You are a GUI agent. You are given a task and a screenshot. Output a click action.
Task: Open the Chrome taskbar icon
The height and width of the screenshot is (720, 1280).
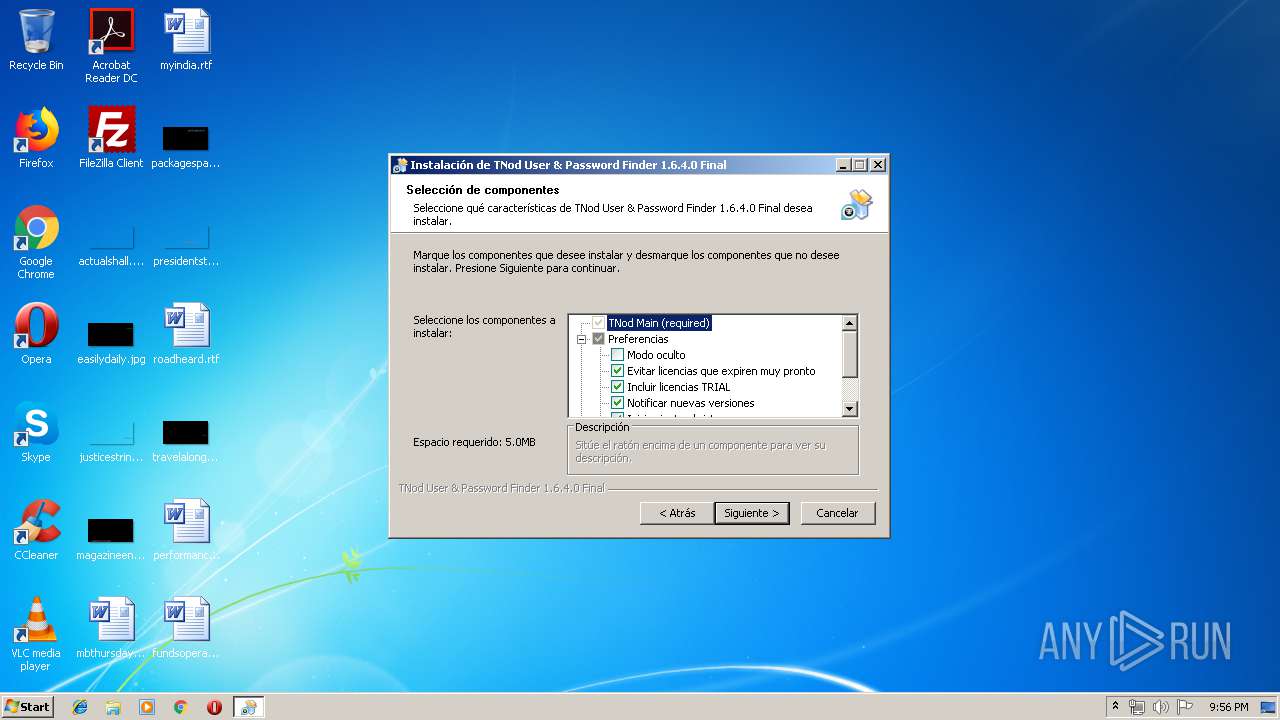pos(181,707)
